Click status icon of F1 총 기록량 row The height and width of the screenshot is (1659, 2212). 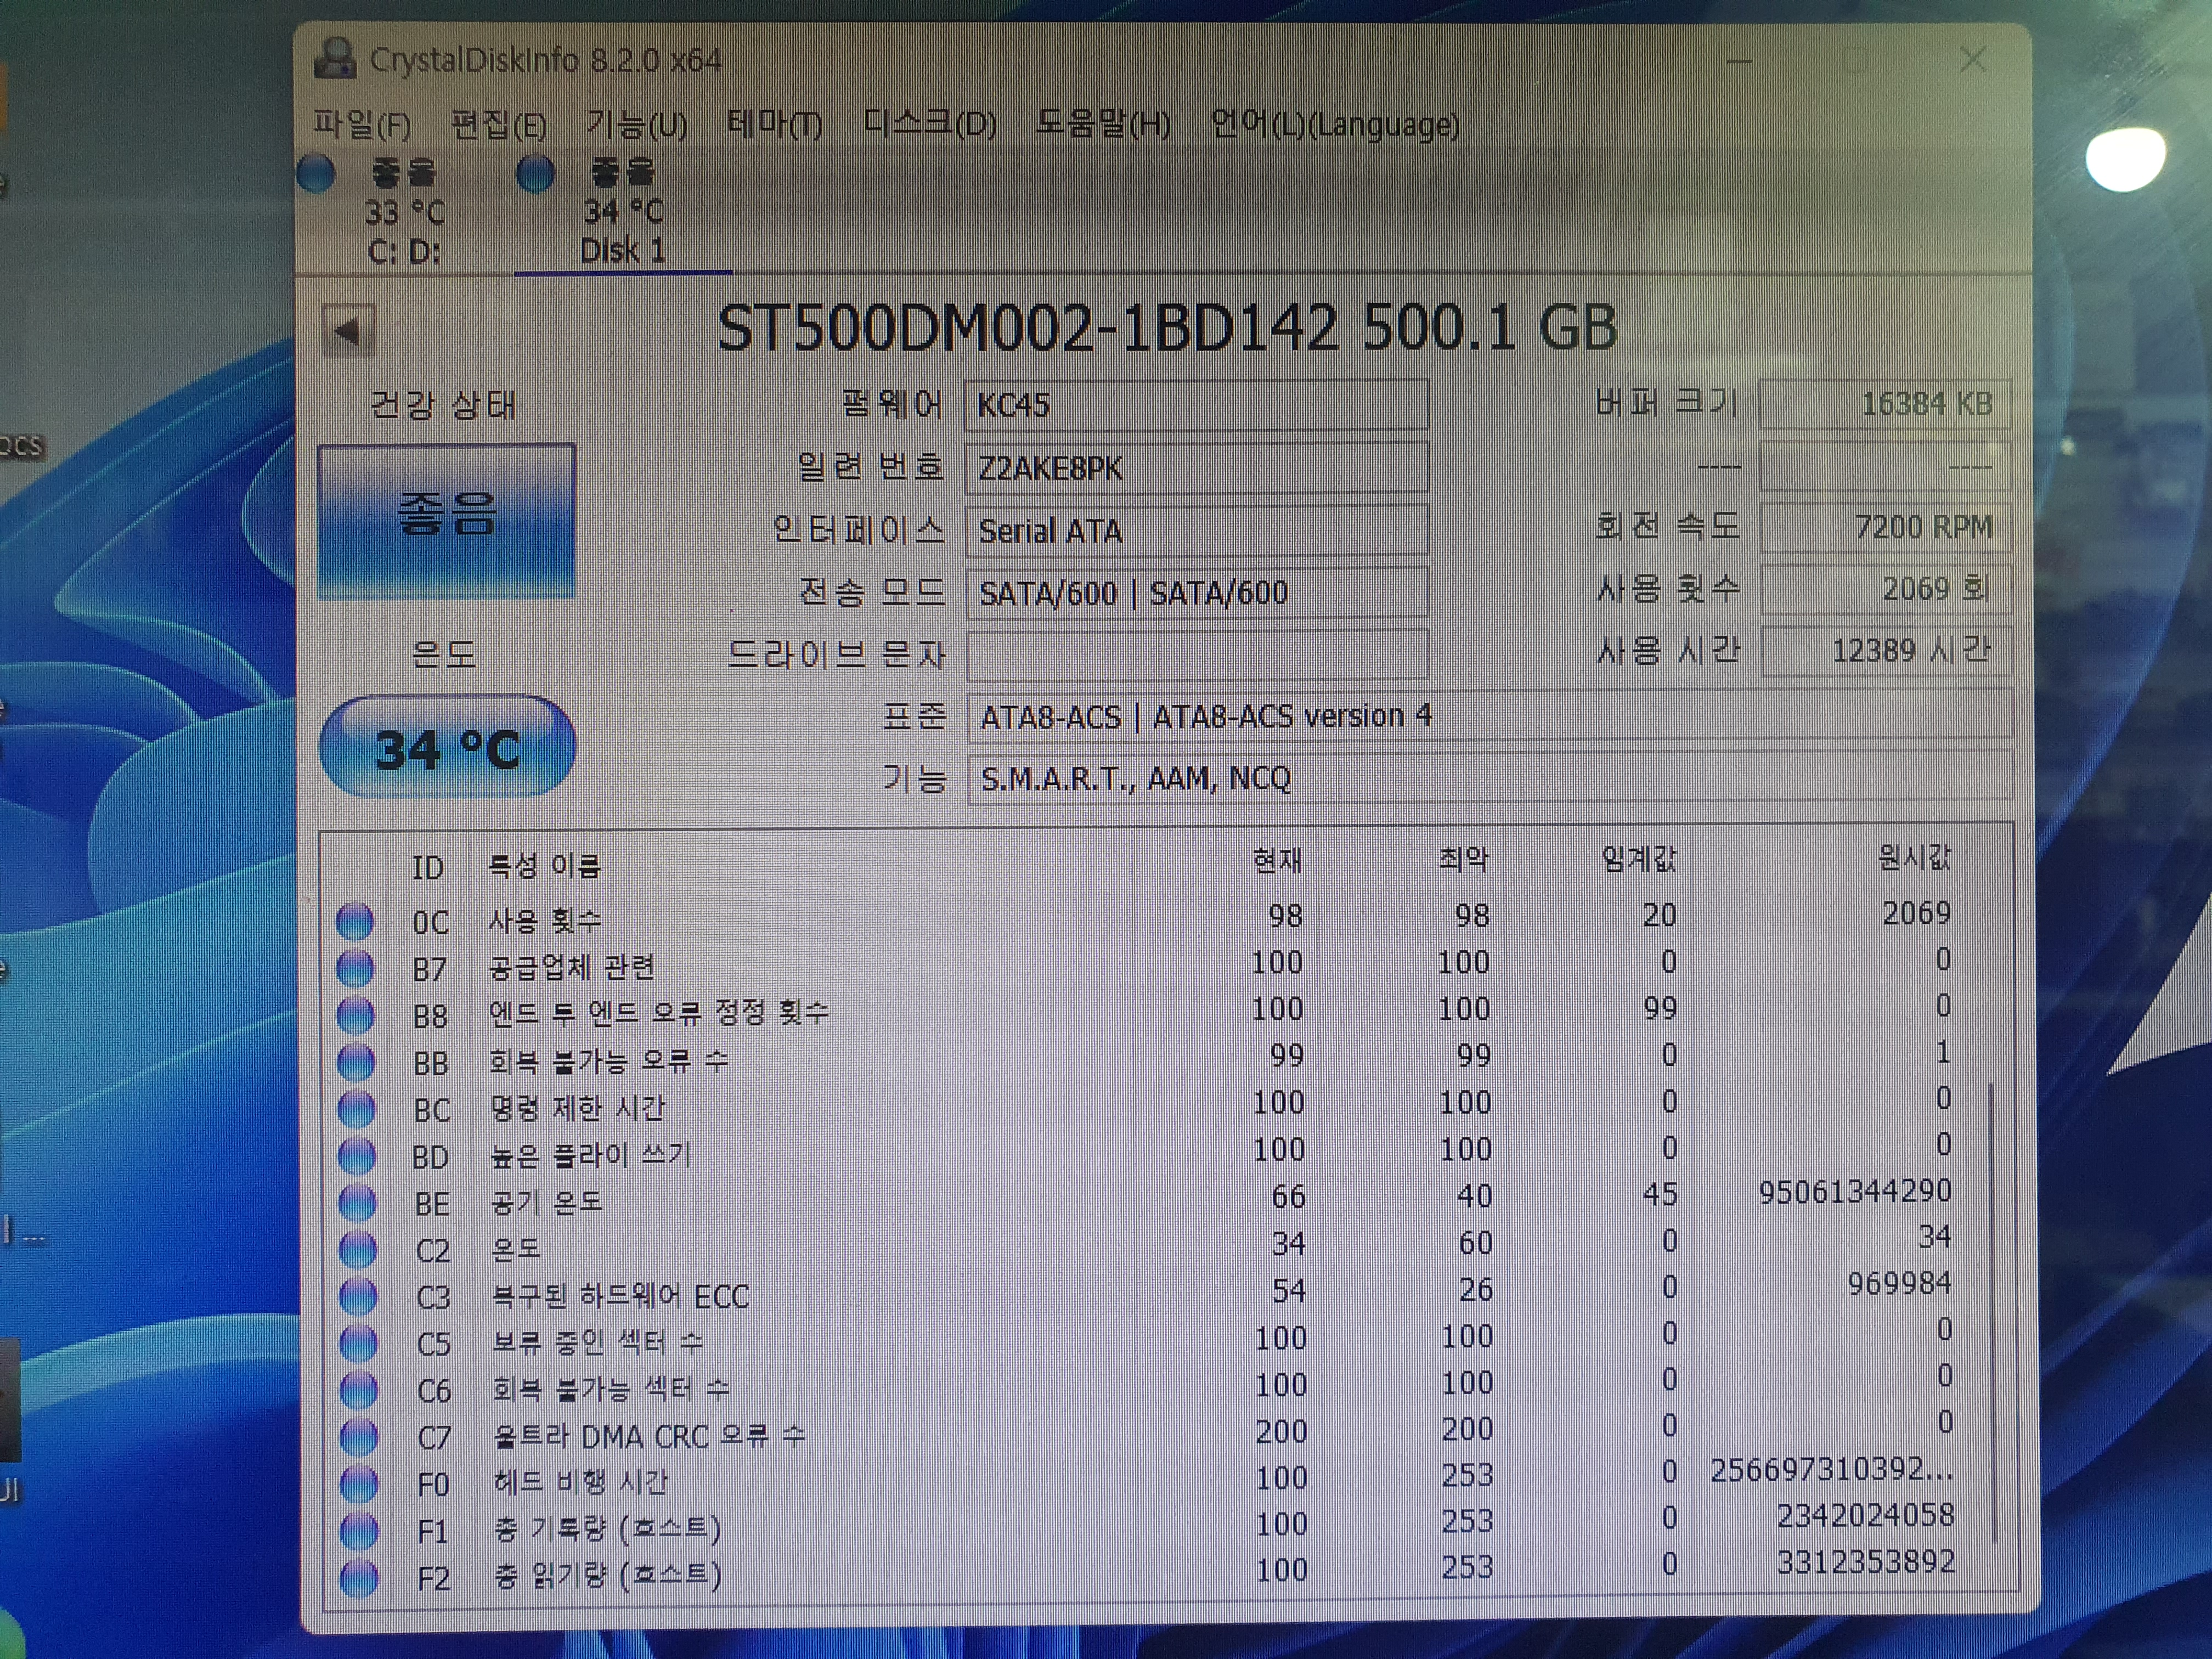coord(360,1531)
